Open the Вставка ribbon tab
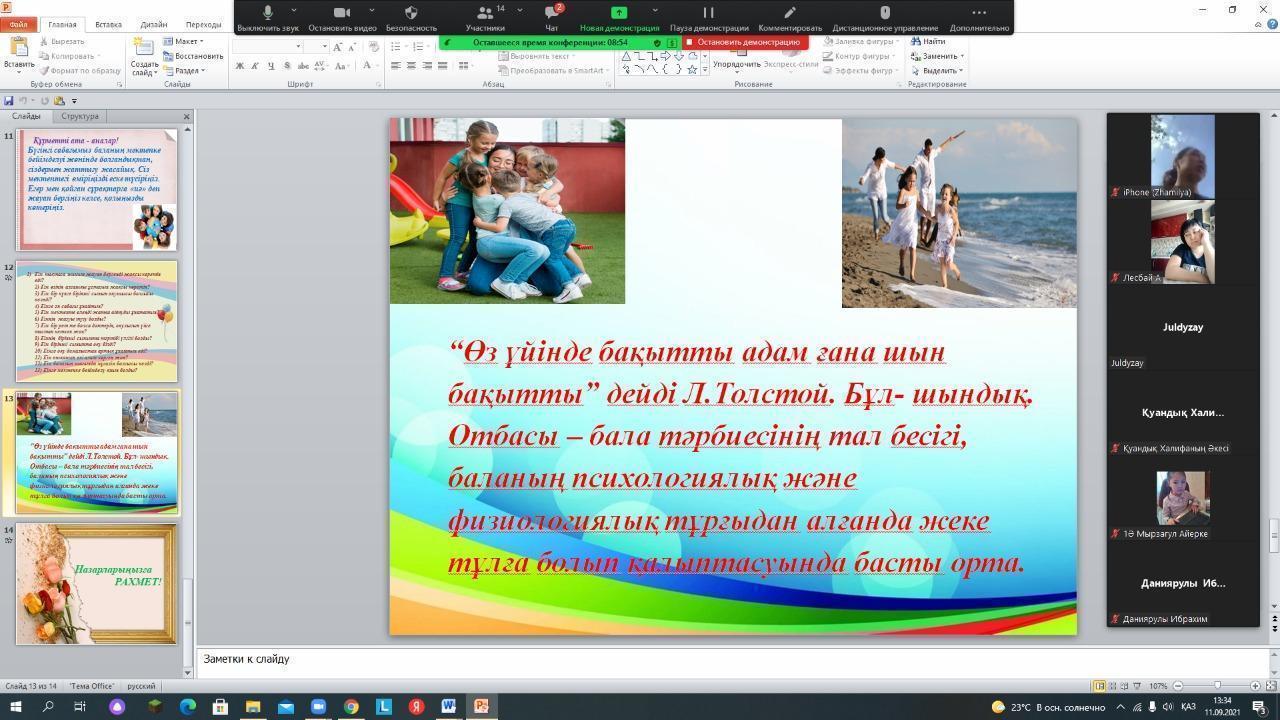 click(108, 24)
